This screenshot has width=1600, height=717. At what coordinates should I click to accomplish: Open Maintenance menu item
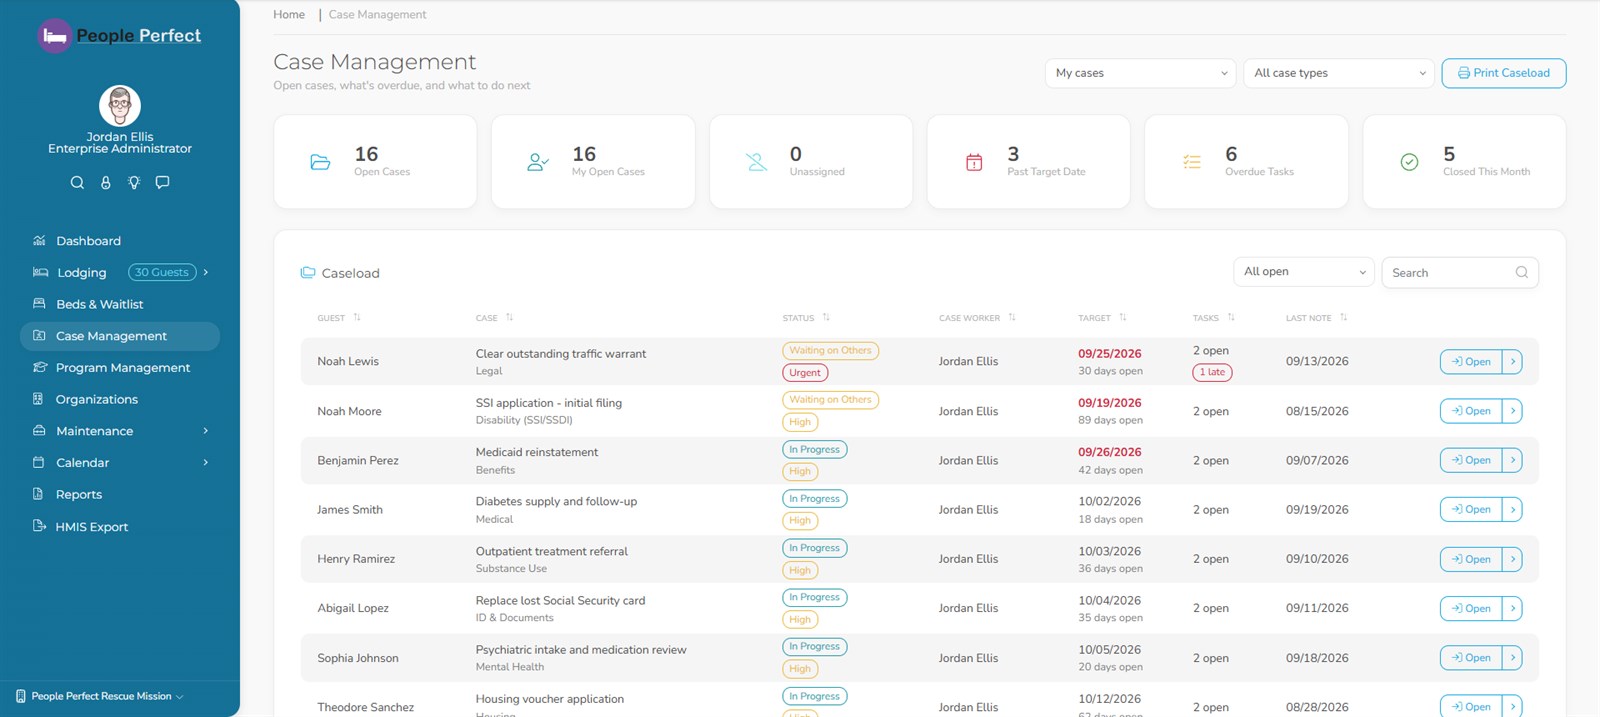[x=94, y=431]
